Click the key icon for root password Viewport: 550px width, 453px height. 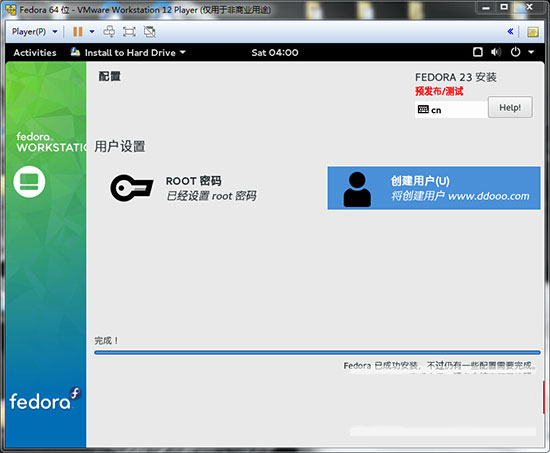pos(132,188)
